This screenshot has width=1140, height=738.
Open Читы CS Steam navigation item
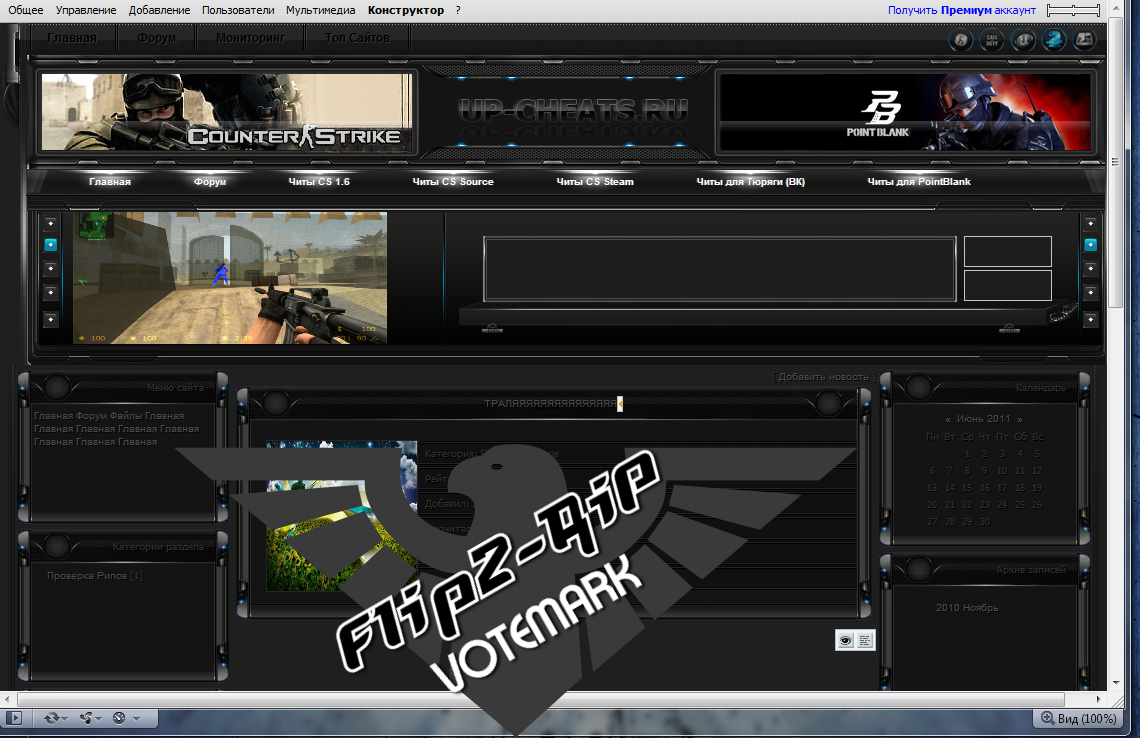point(595,182)
